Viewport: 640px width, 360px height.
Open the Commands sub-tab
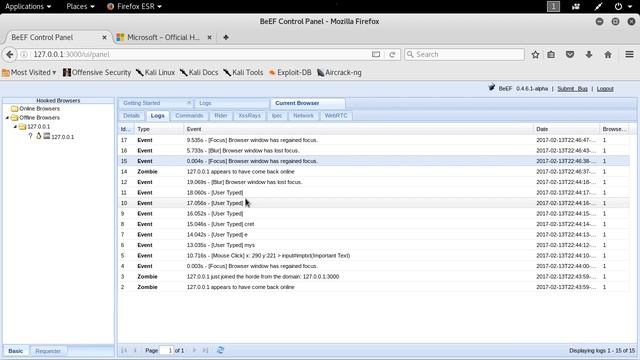click(x=189, y=116)
